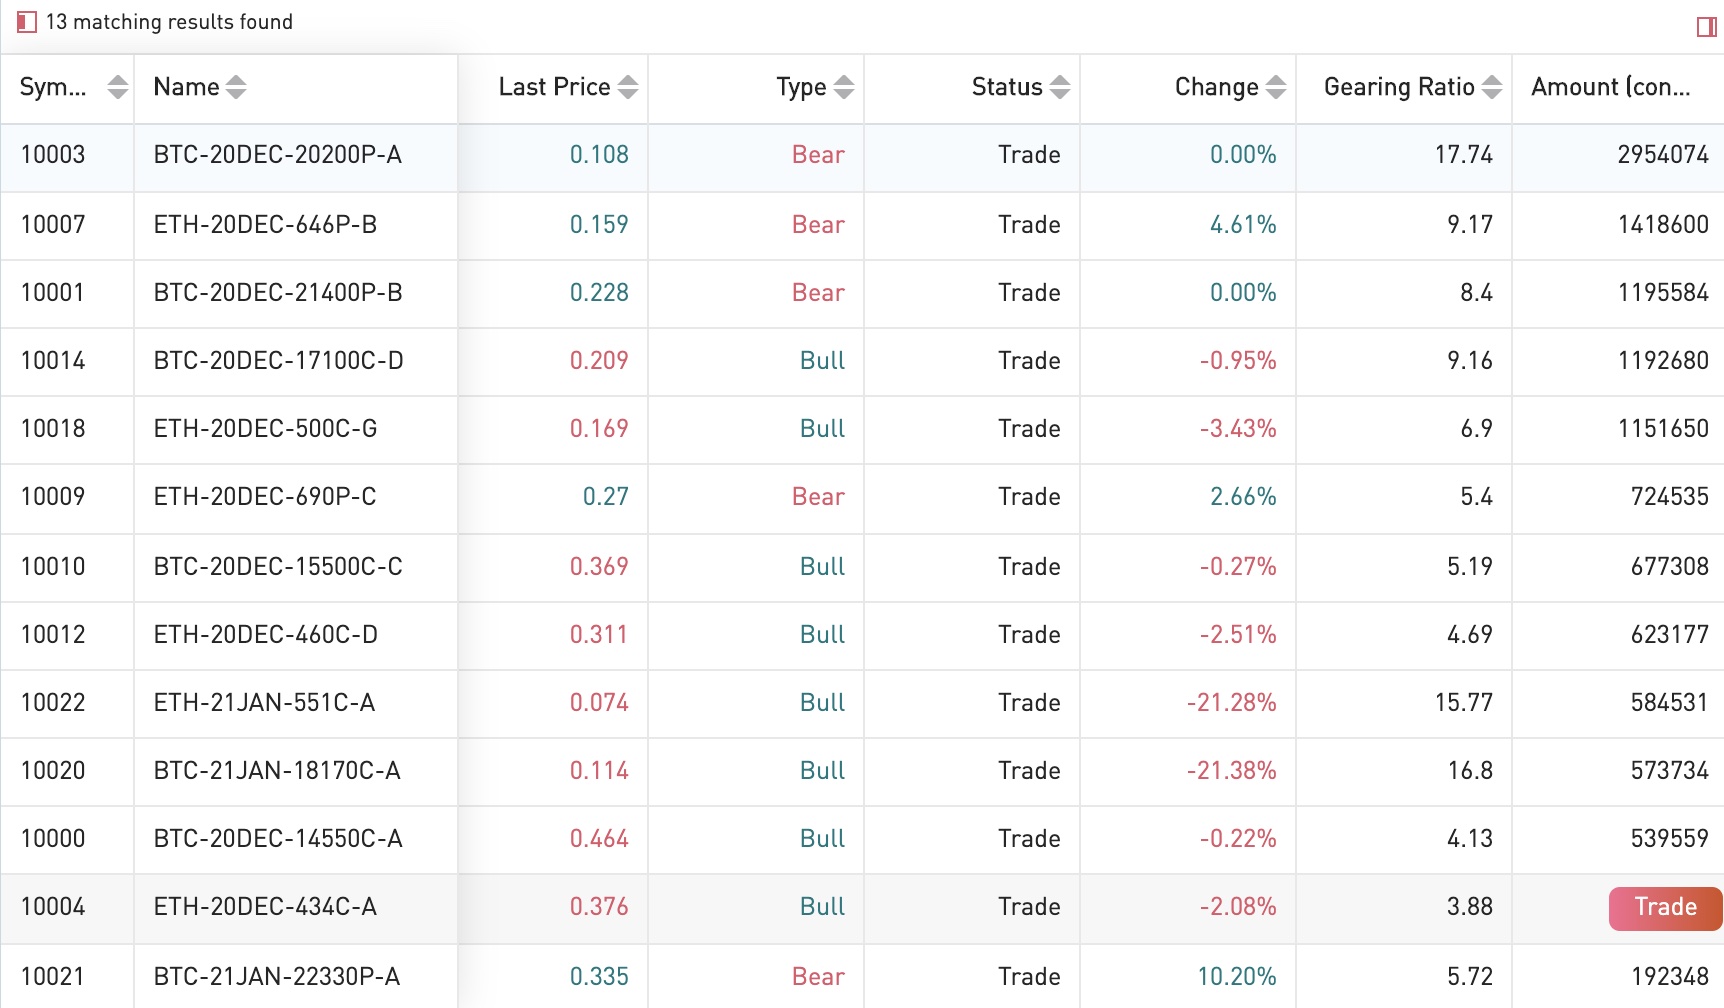Click the Amount column header
This screenshot has height=1008, width=1724.
click(1610, 87)
